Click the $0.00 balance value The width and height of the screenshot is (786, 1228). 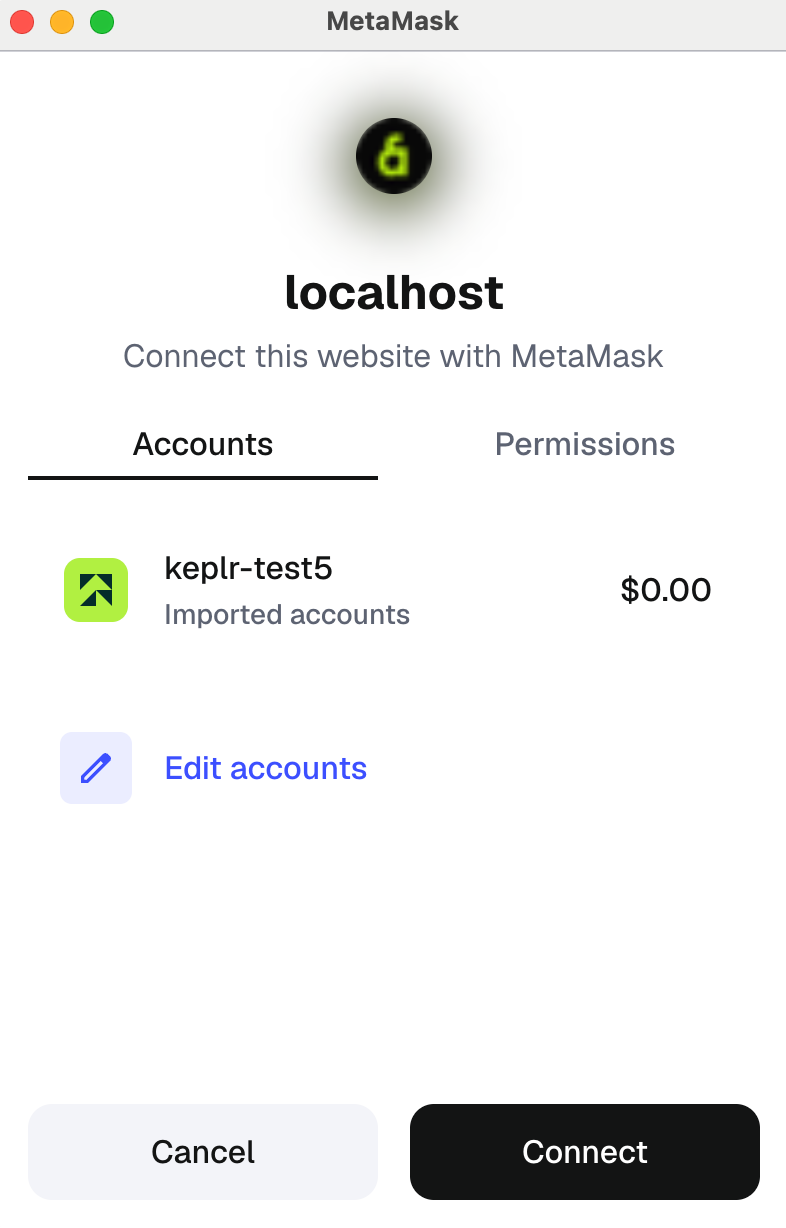(666, 590)
